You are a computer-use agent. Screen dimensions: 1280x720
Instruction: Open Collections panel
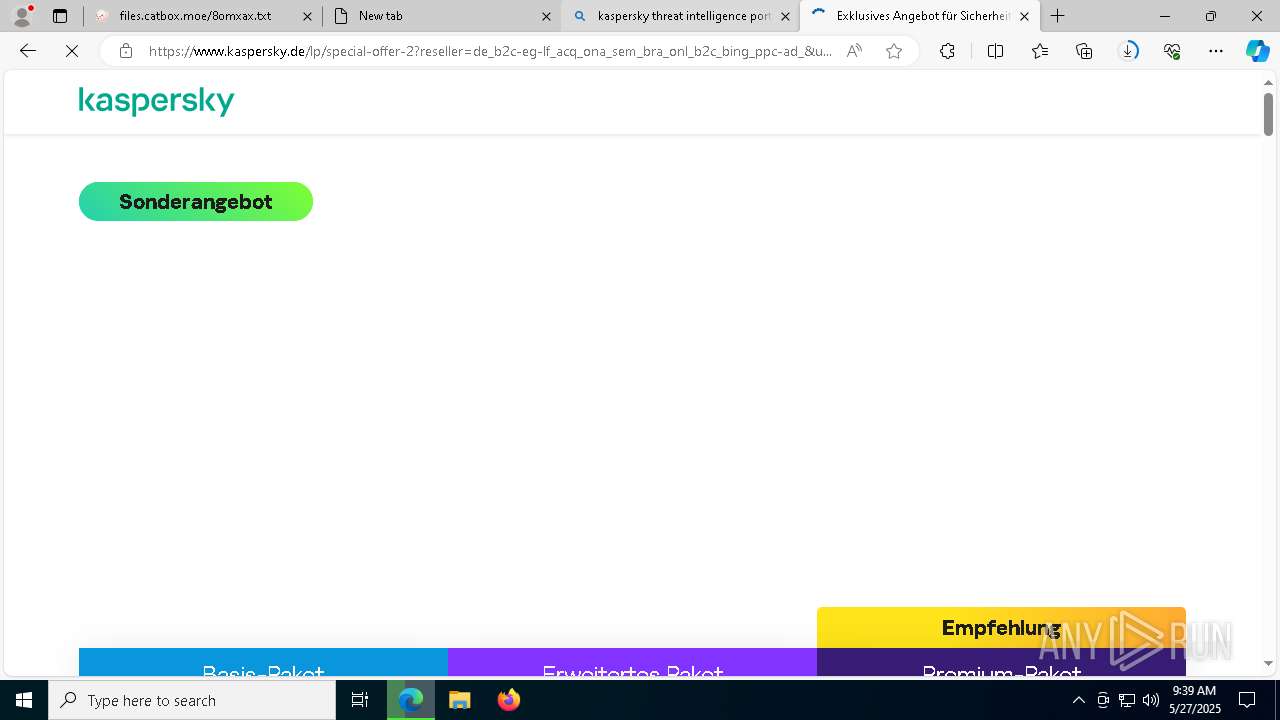click(1084, 51)
